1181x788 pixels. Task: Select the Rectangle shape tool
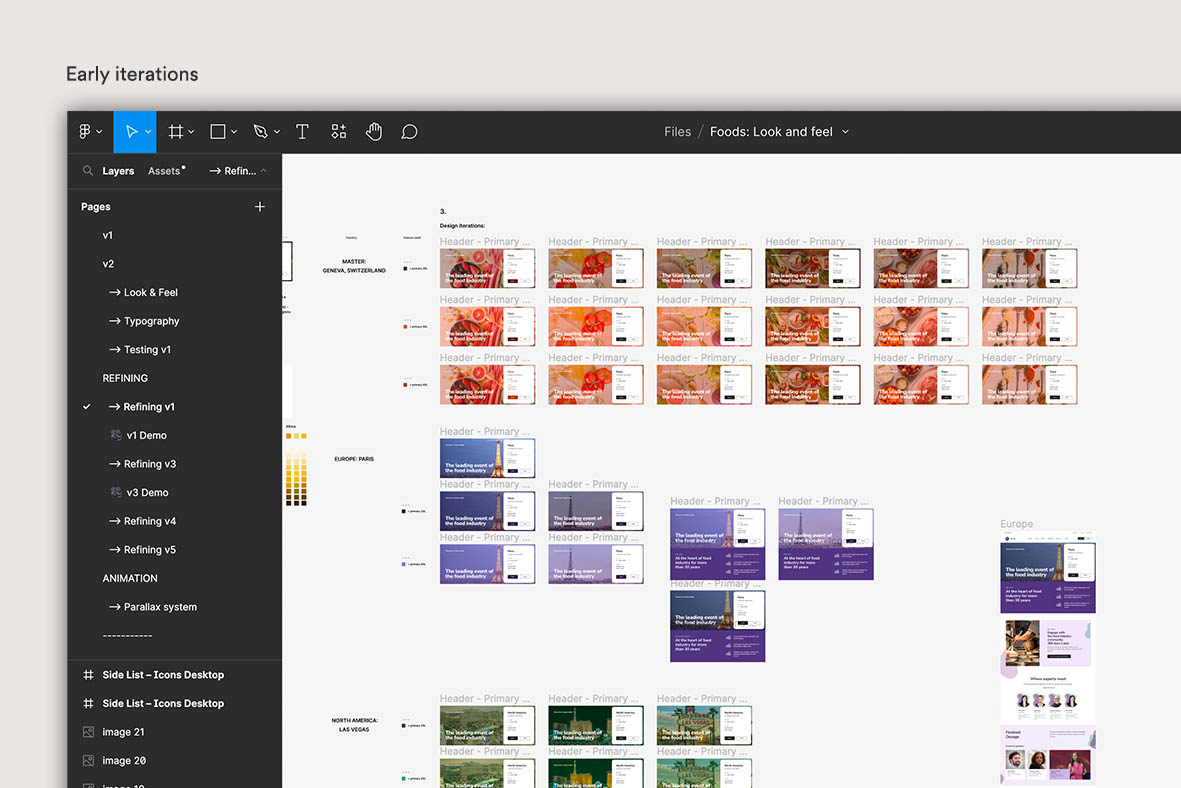tap(218, 132)
